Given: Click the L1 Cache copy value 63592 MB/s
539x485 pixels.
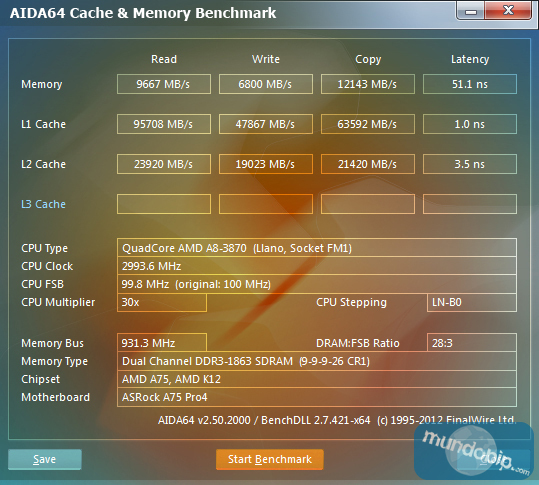Looking at the screenshot, I should (368, 124).
